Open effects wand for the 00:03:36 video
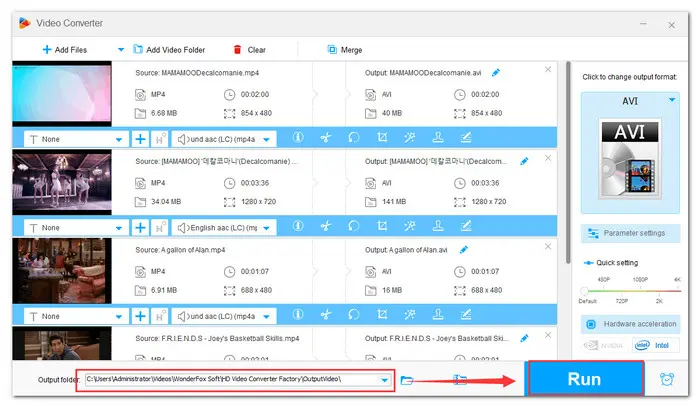The width and height of the screenshot is (700, 407). tap(410, 226)
